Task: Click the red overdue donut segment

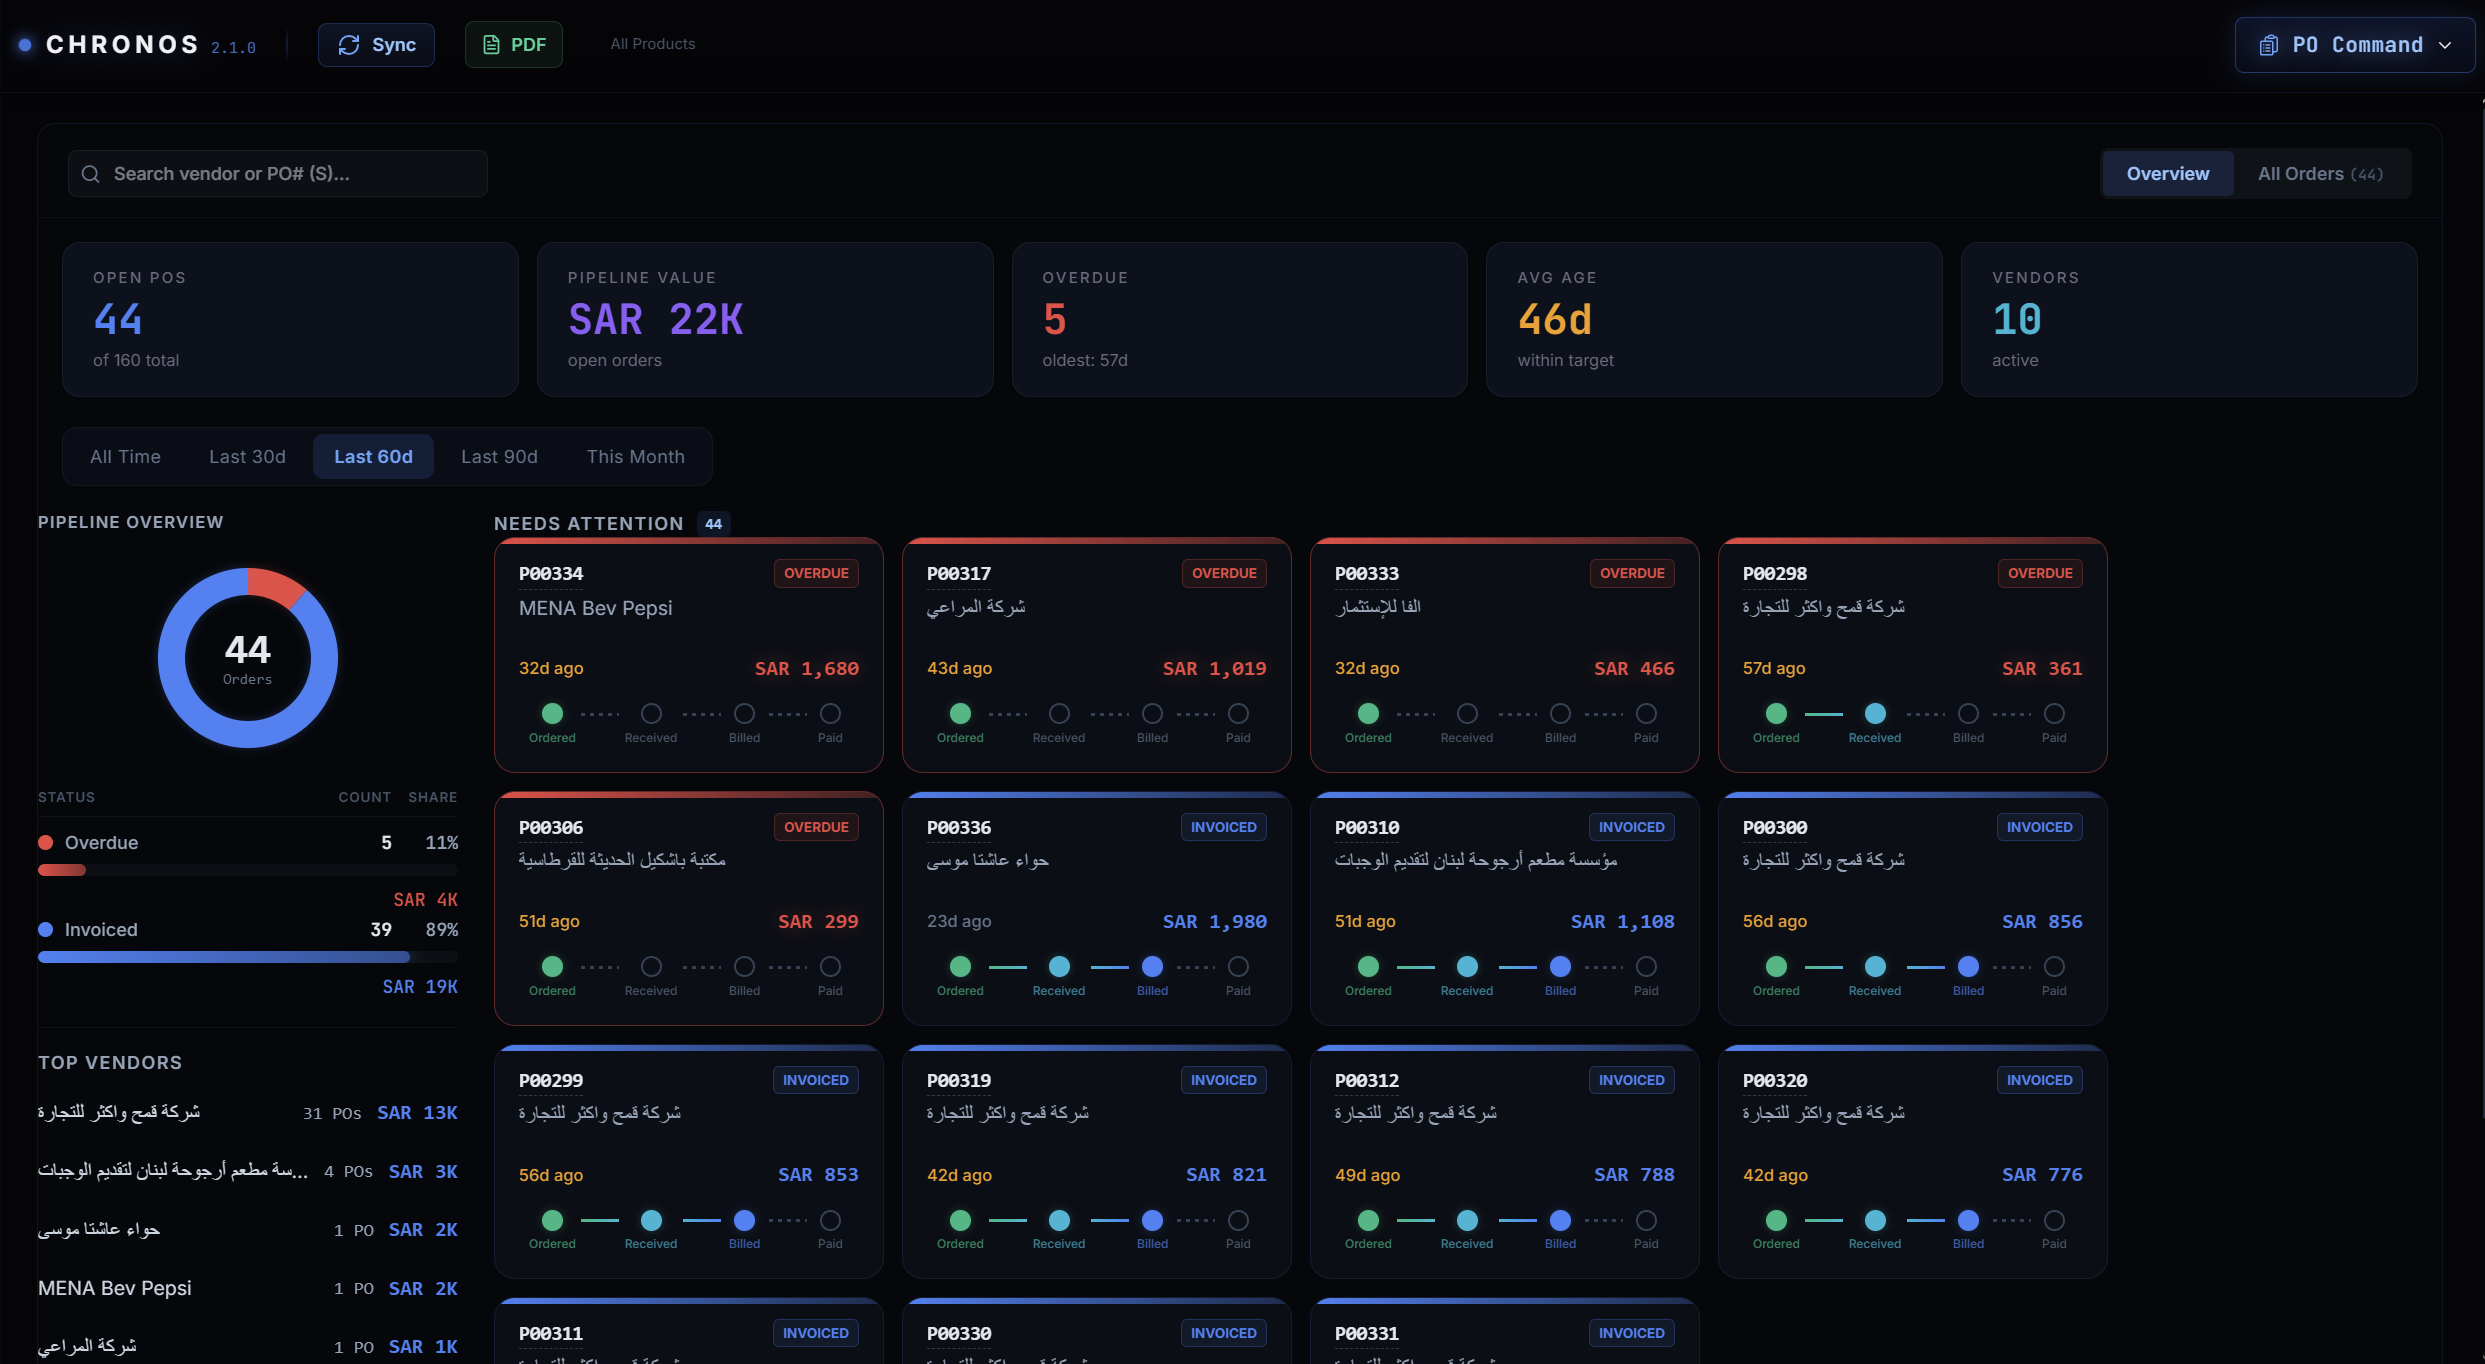Action: (274, 585)
